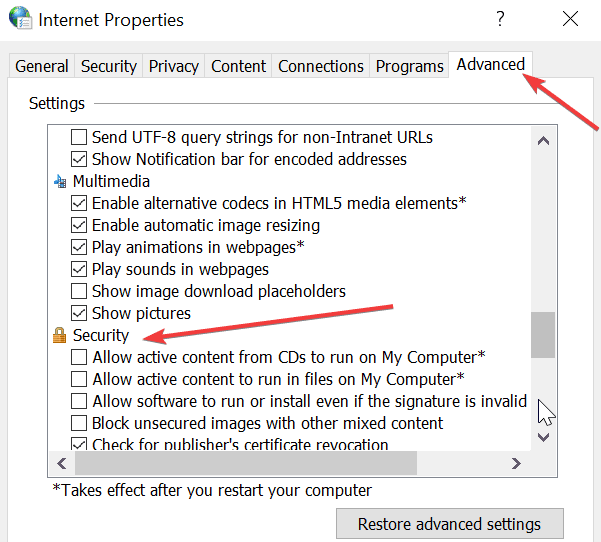Click the scroll down arrow in settings list
Viewport: 601px width, 542px height.
pyautogui.click(x=543, y=437)
